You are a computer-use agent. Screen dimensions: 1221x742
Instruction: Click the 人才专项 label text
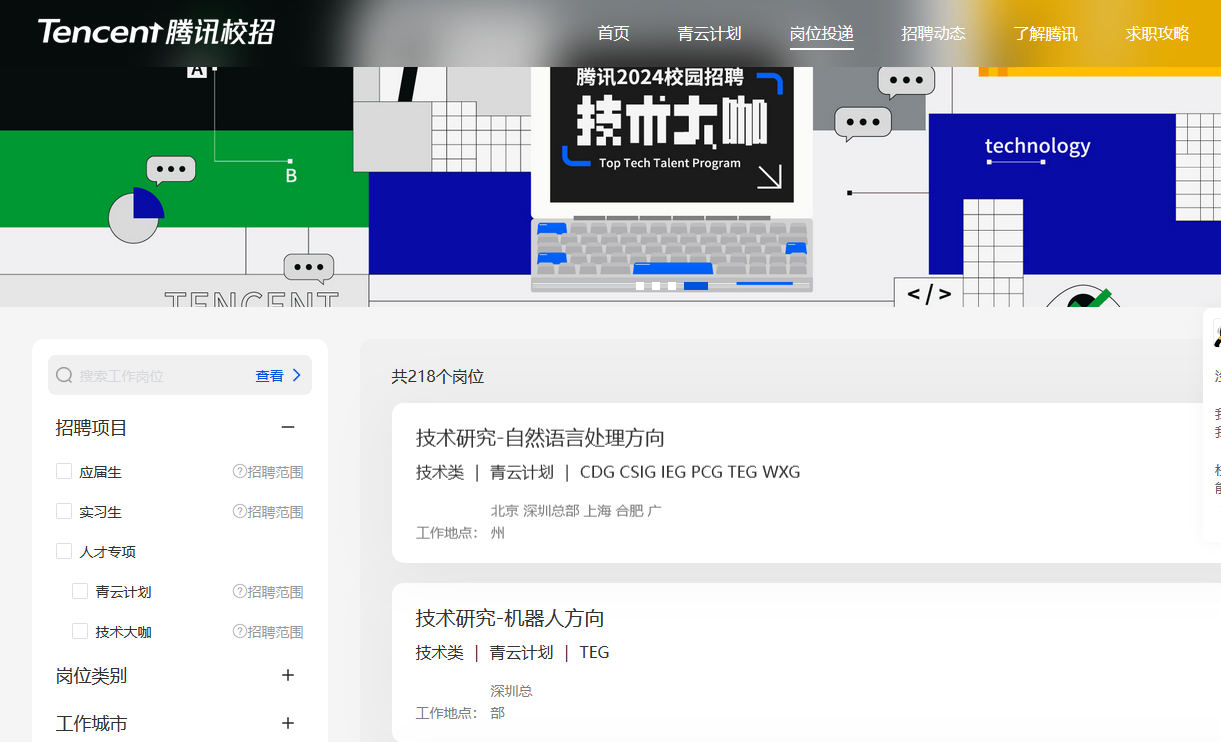107,552
